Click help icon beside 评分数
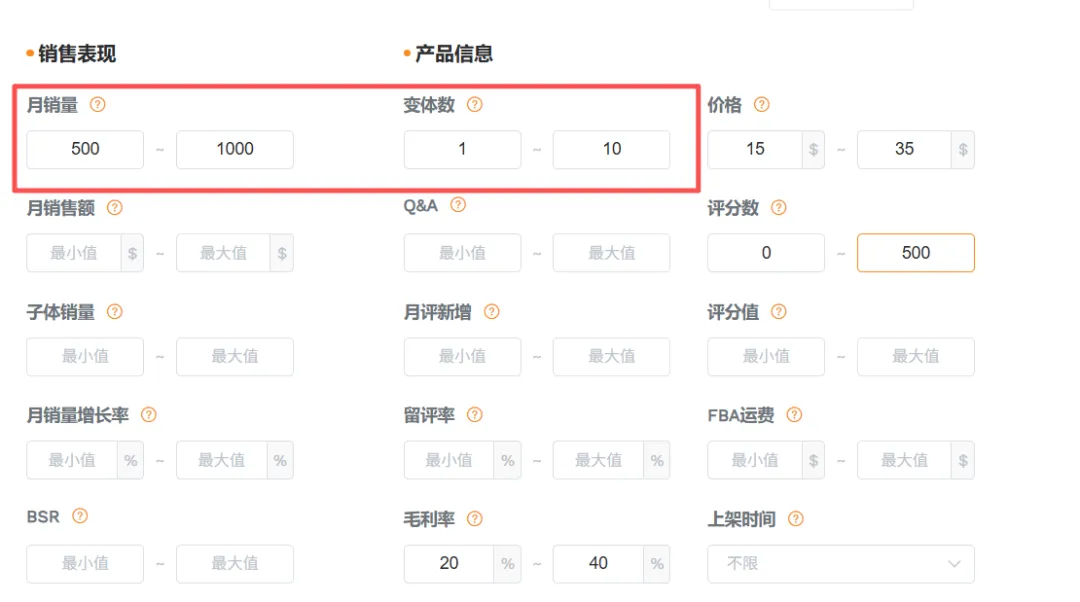Screen dimensions: 1080x602 point(779,208)
